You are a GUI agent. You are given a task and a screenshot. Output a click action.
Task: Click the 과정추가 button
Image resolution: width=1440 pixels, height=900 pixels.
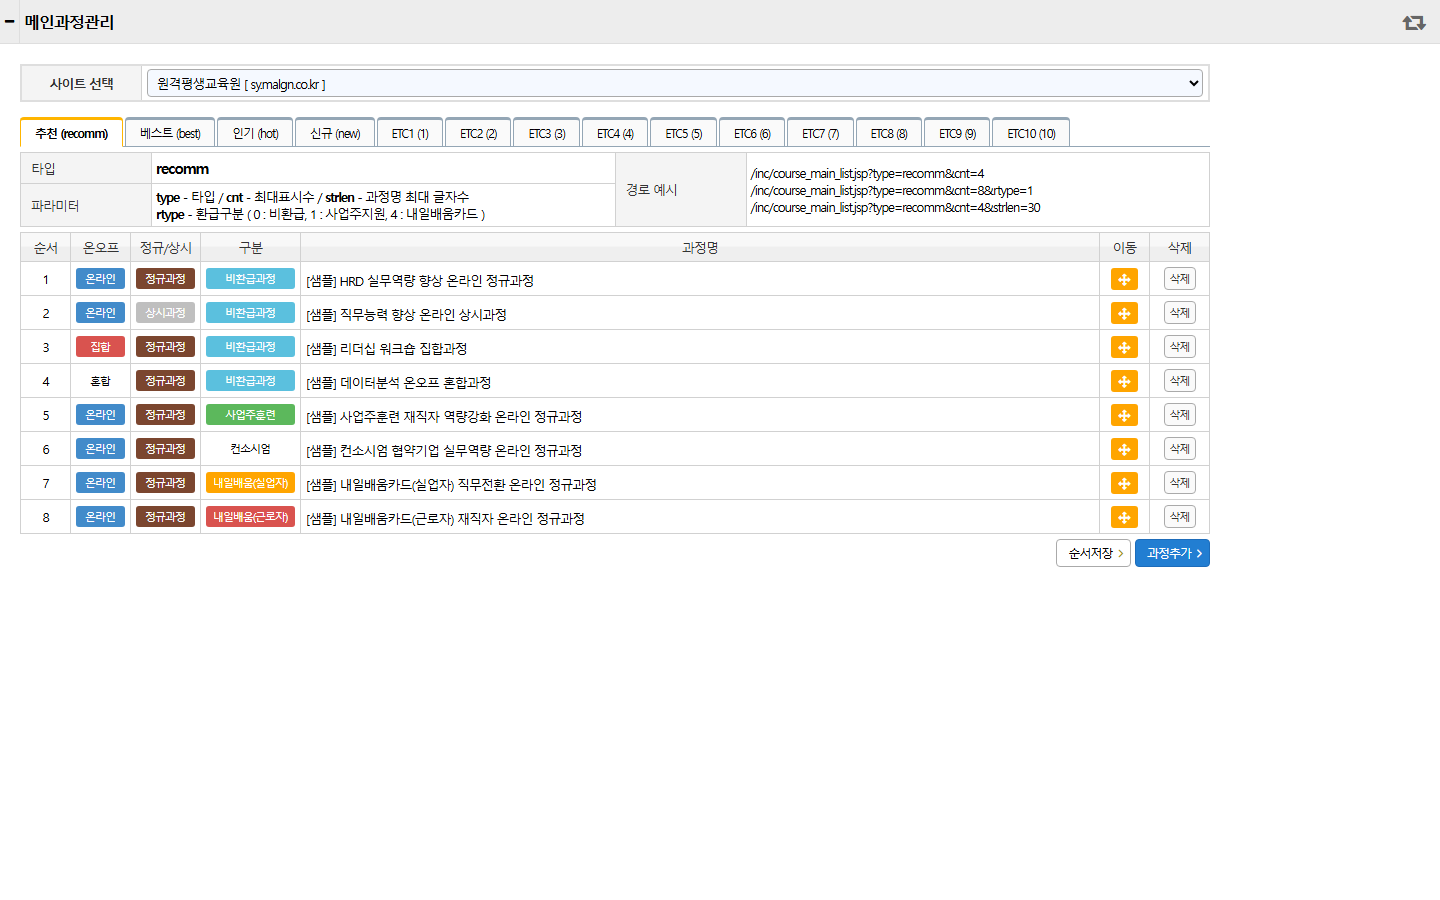point(1172,553)
